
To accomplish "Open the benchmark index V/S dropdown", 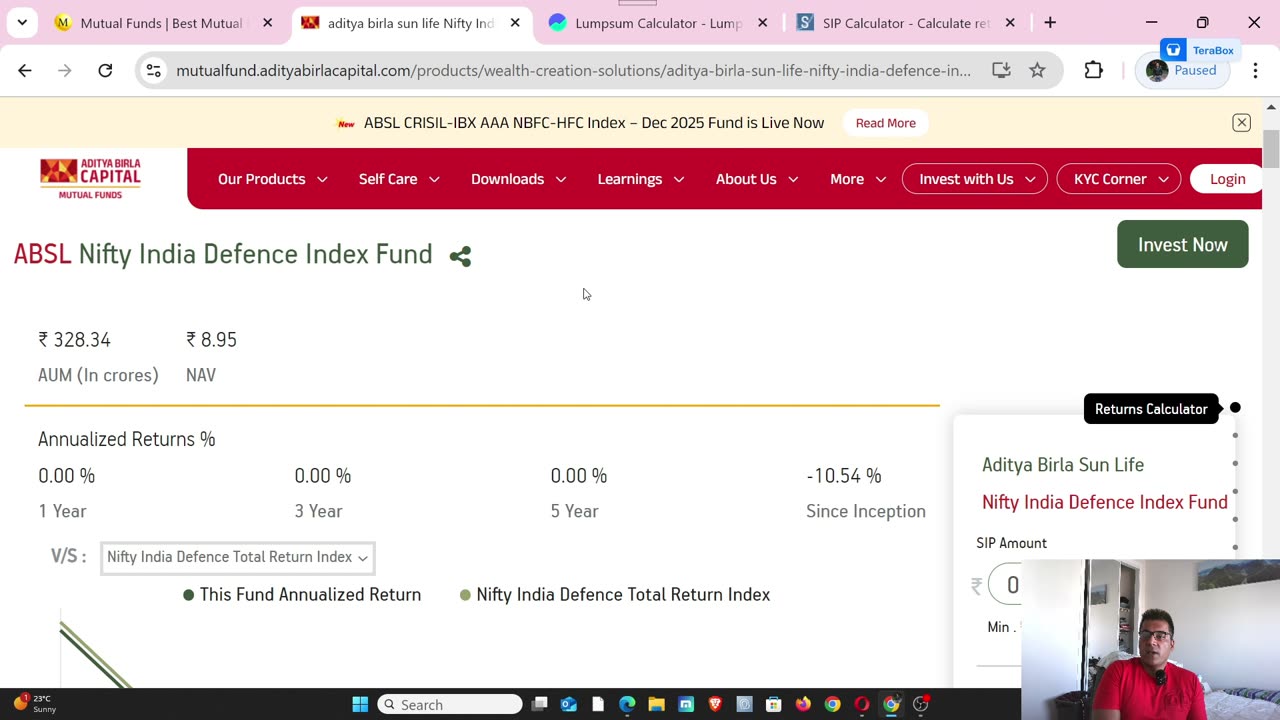I will click(237, 557).
